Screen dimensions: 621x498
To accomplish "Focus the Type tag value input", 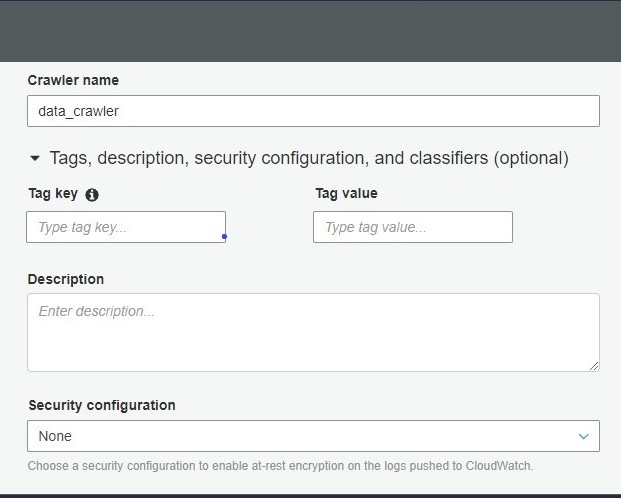I will click(x=413, y=227).
